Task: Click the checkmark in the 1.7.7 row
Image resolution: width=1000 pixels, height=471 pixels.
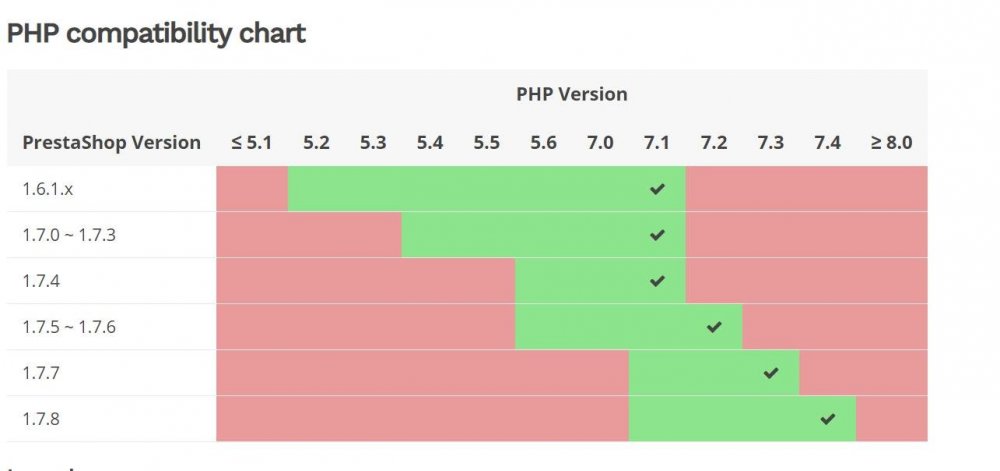Action: tap(771, 373)
